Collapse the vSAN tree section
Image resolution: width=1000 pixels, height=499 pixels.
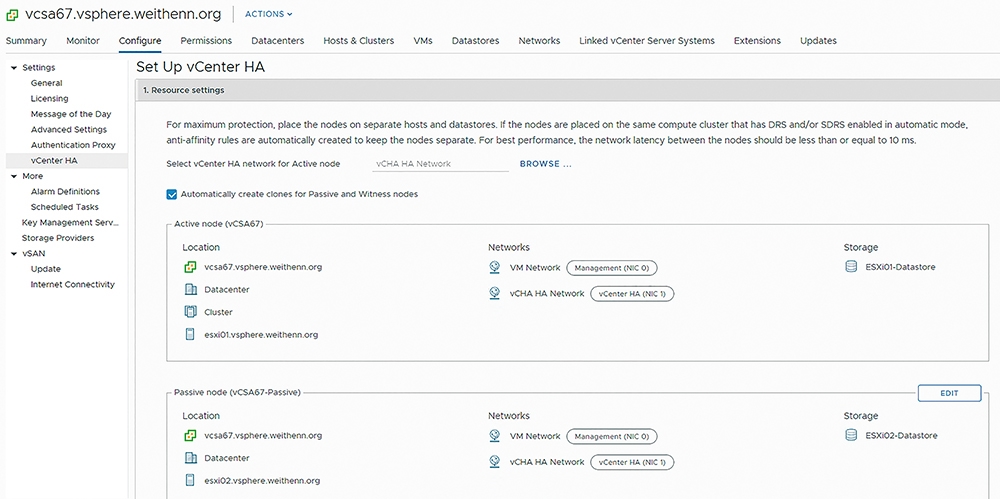click(x=14, y=254)
